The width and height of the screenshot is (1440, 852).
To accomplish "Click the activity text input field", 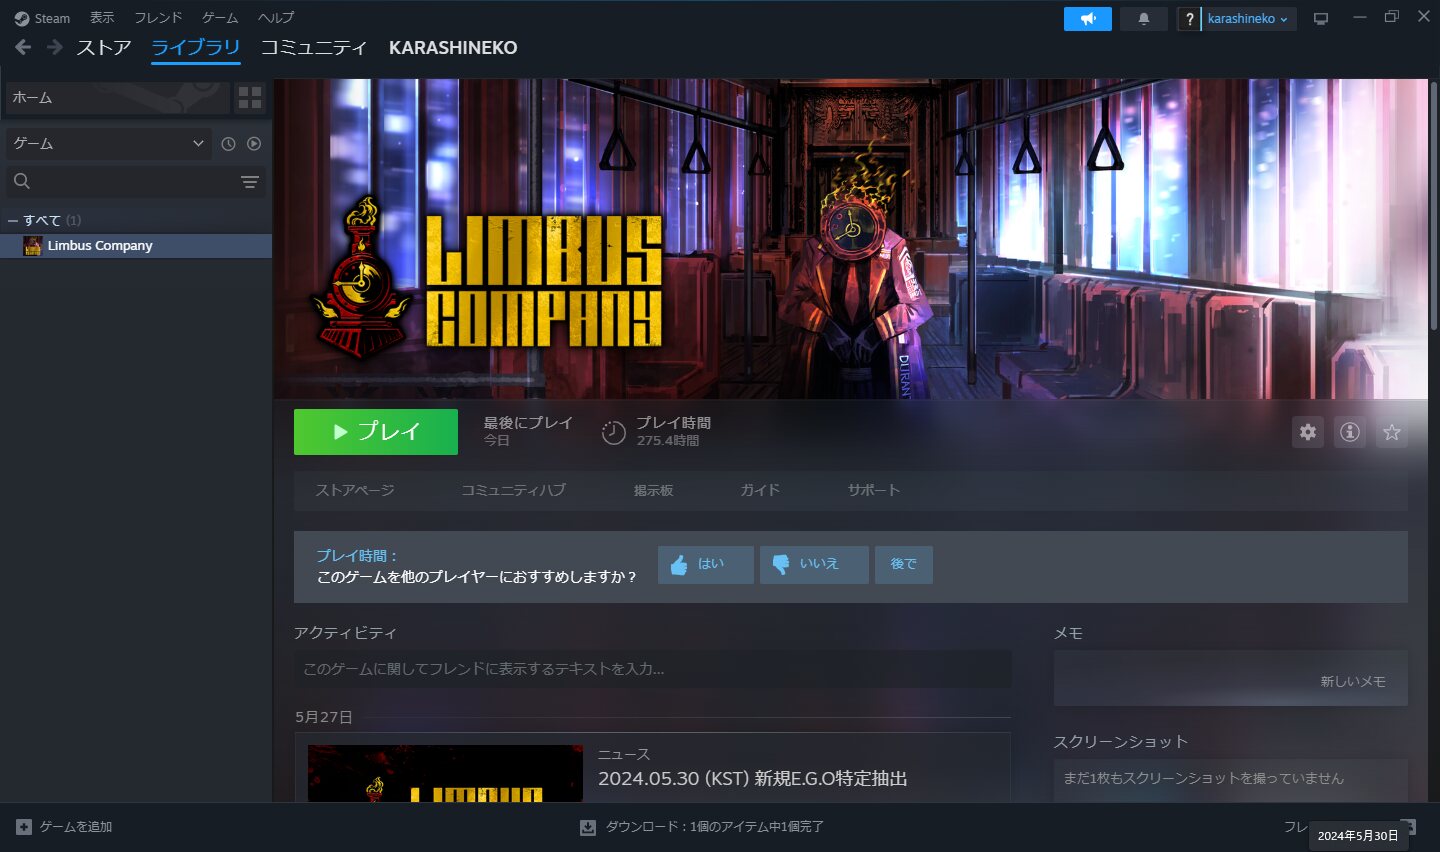I will click(x=653, y=669).
